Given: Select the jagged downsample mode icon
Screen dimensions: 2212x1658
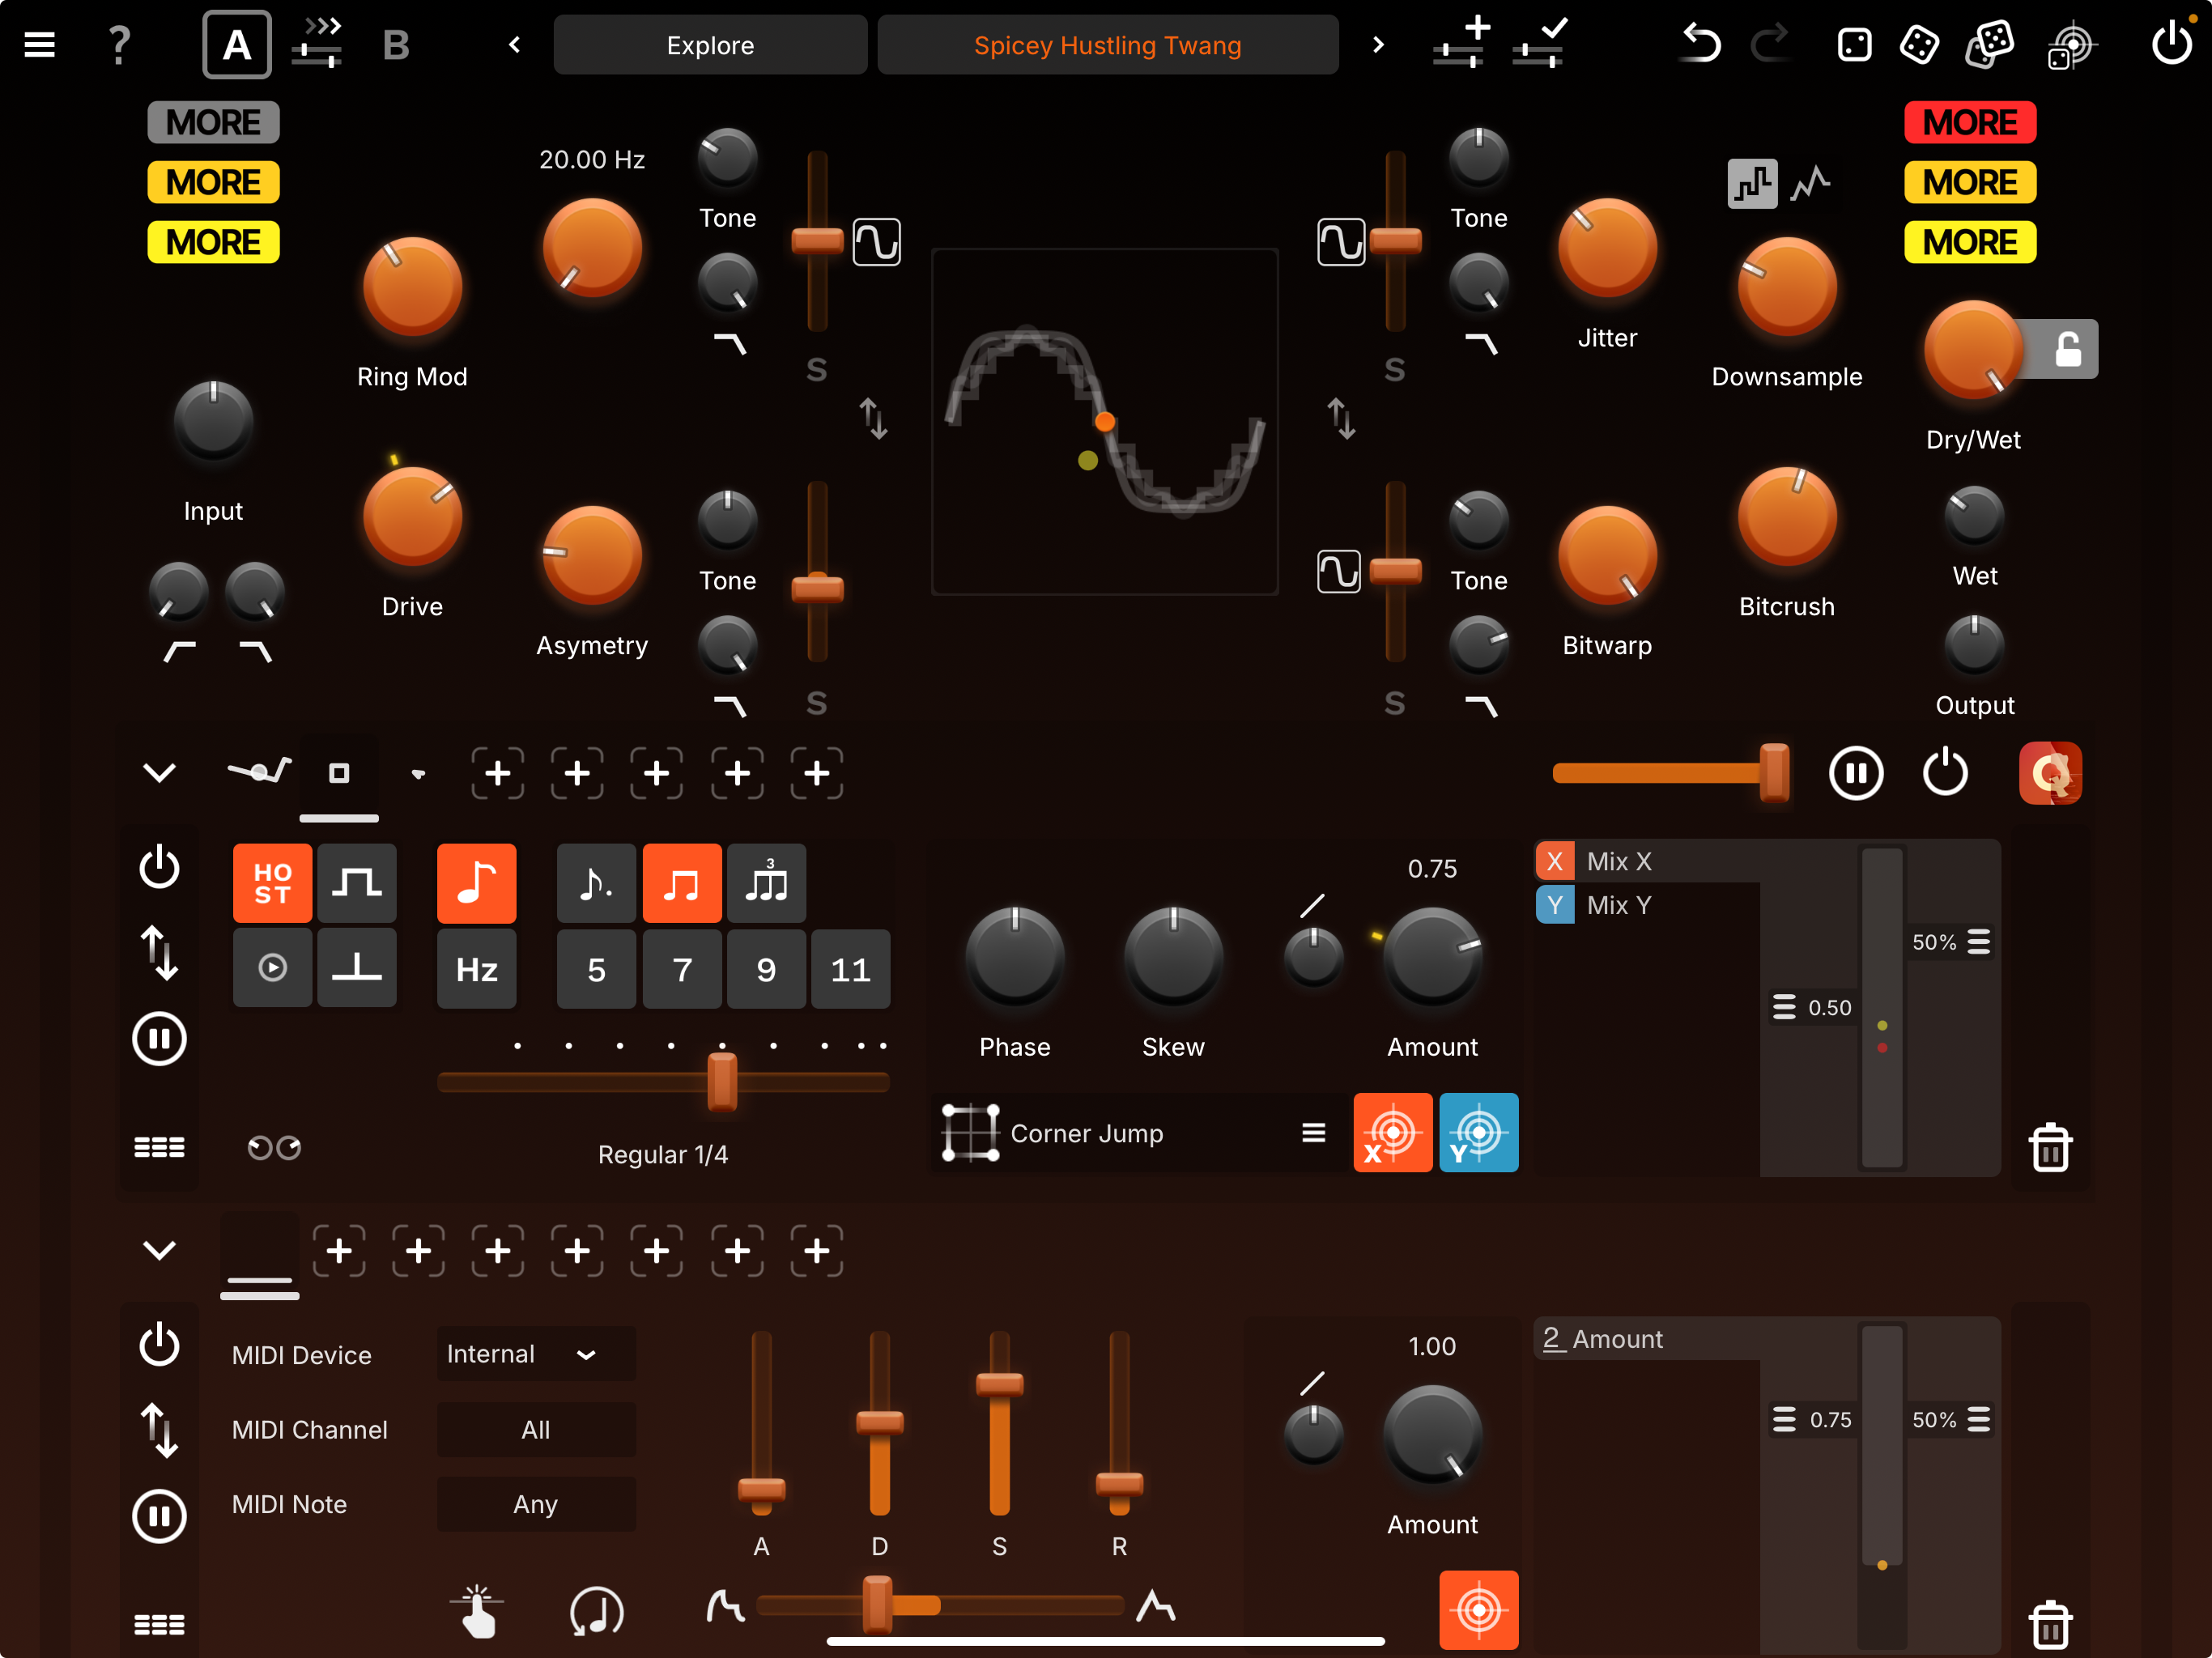Looking at the screenshot, I should 1810,183.
